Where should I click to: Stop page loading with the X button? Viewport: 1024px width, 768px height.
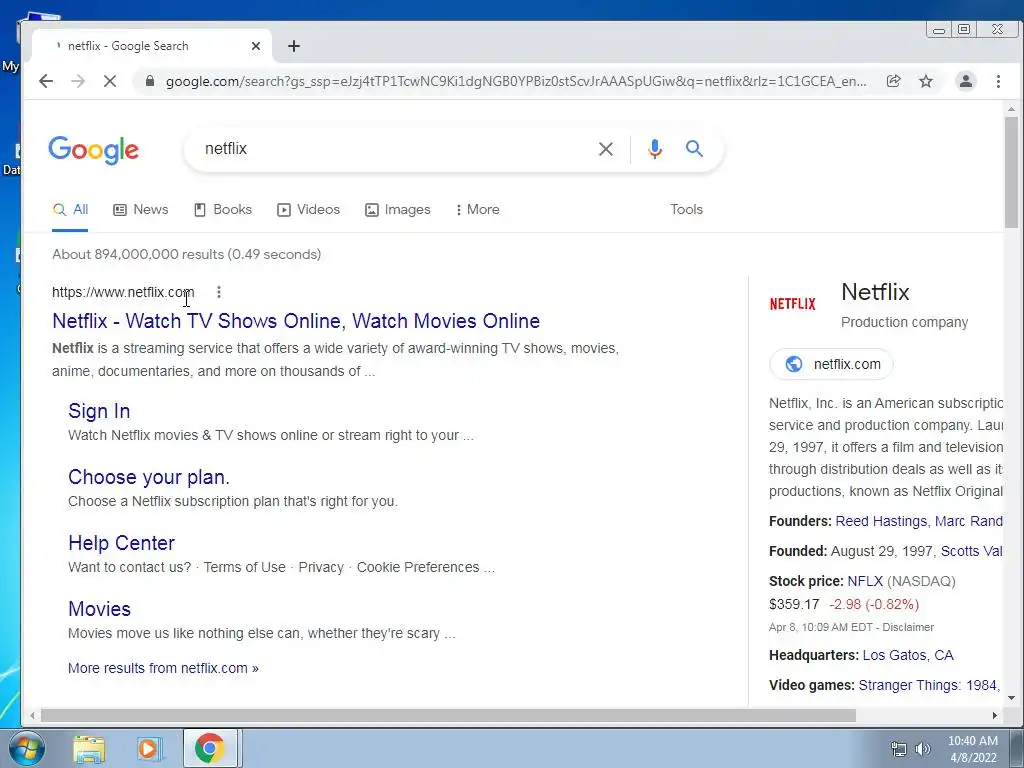[110, 81]
